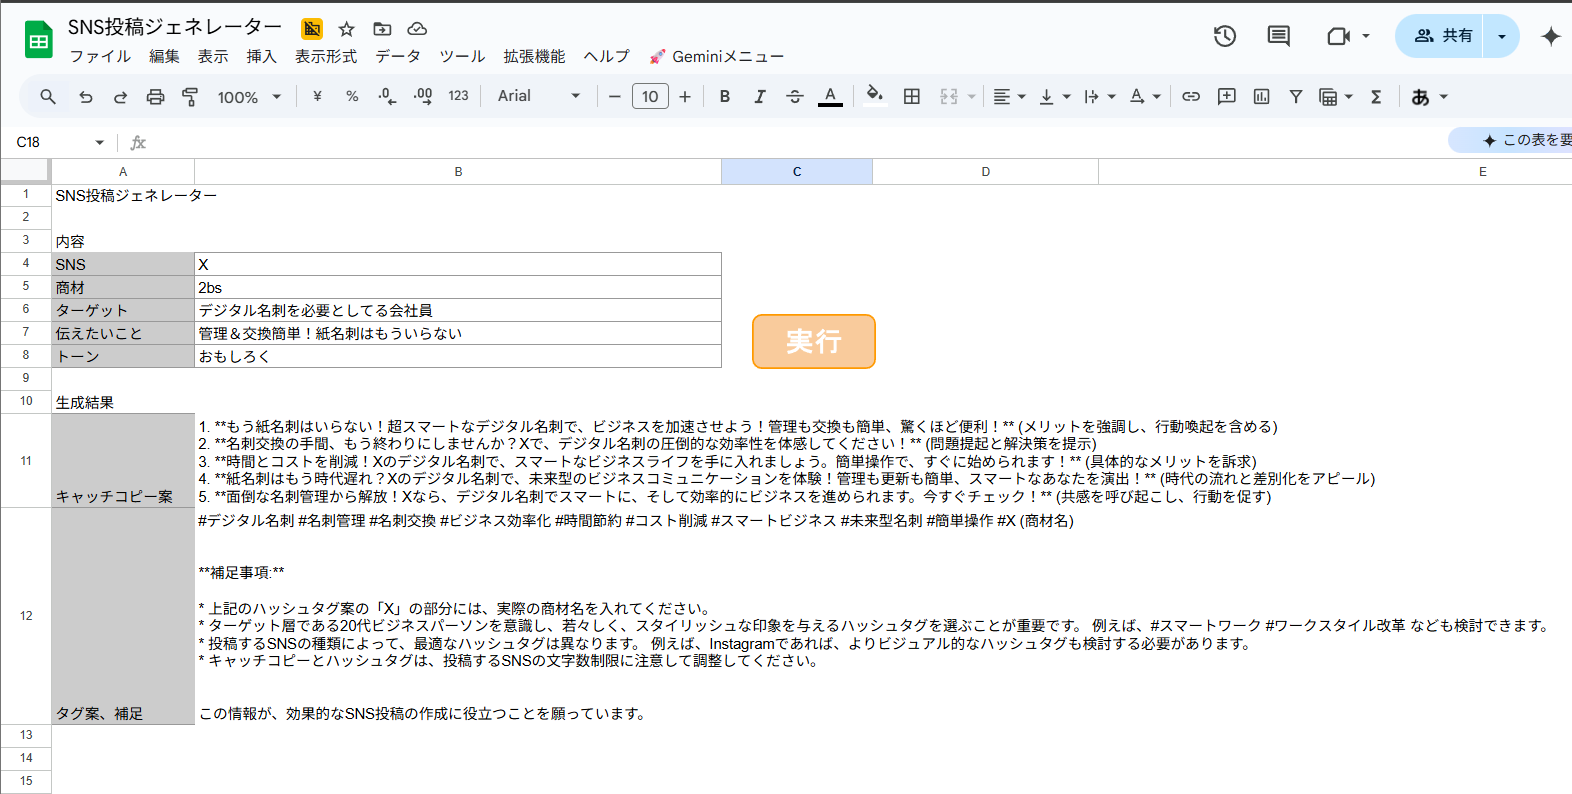Open the input tools あ menu
The width and height of the screenshot is (1572, 794).
click(x=1429, y=97)
